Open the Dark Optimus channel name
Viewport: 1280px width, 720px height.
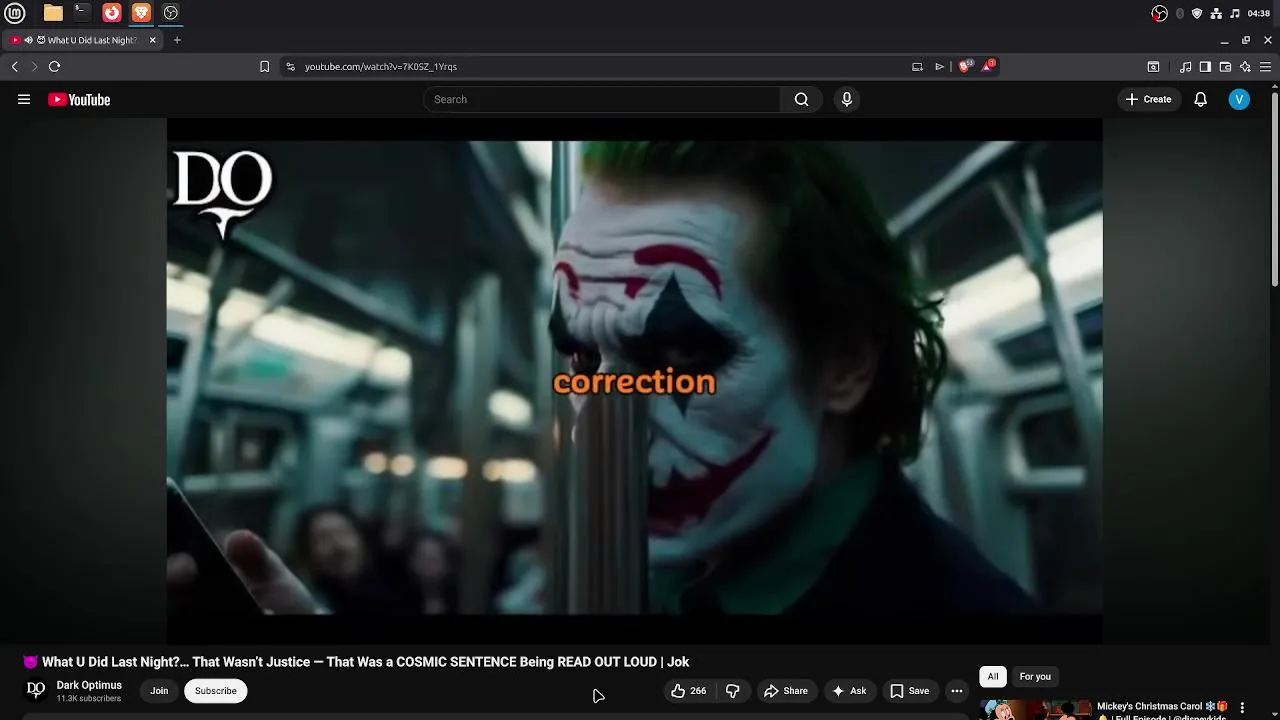(89, 685)
